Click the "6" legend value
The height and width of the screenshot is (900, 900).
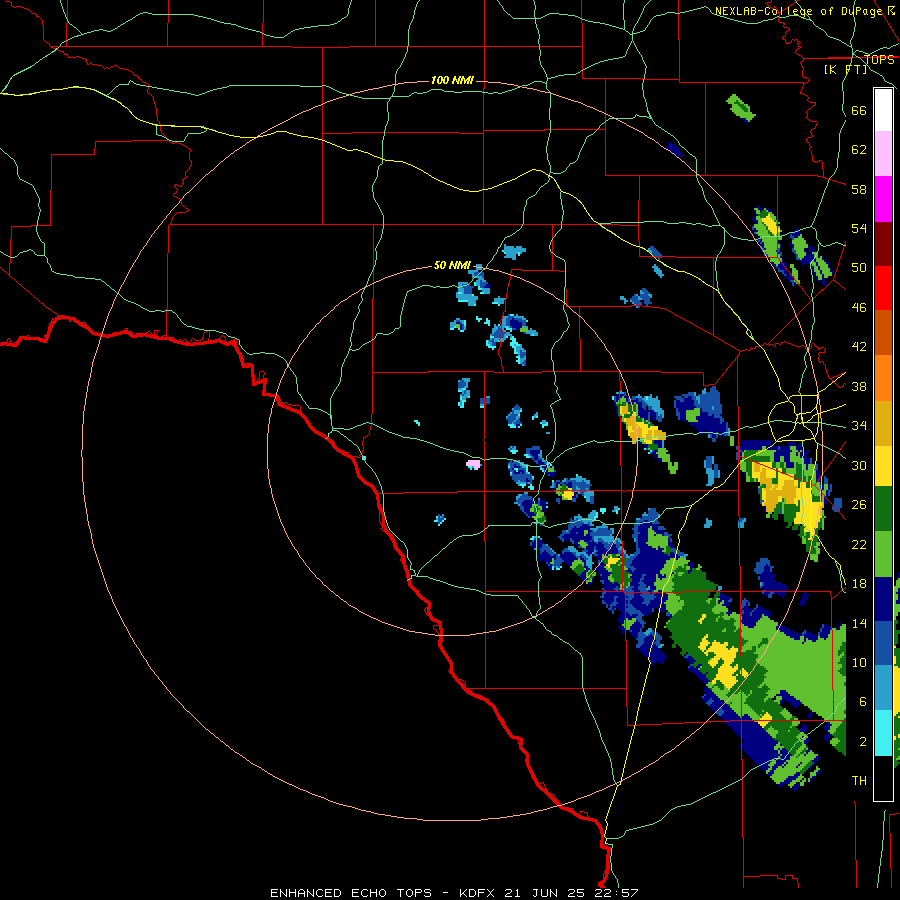pyautogui.click(x=863, y=702)
